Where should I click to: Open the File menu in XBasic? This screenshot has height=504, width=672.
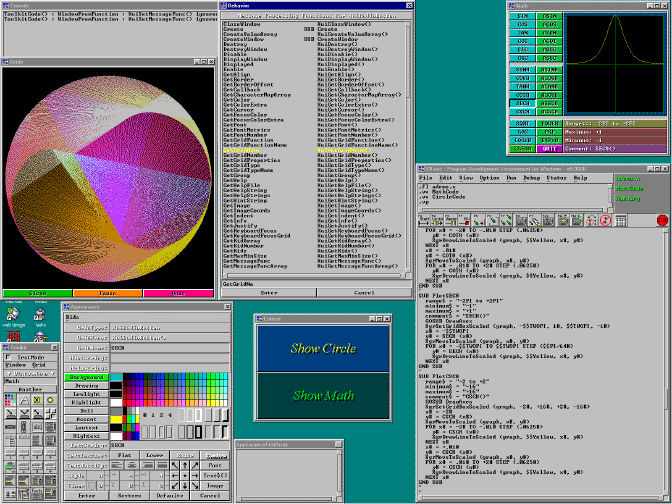coord(426,178)
